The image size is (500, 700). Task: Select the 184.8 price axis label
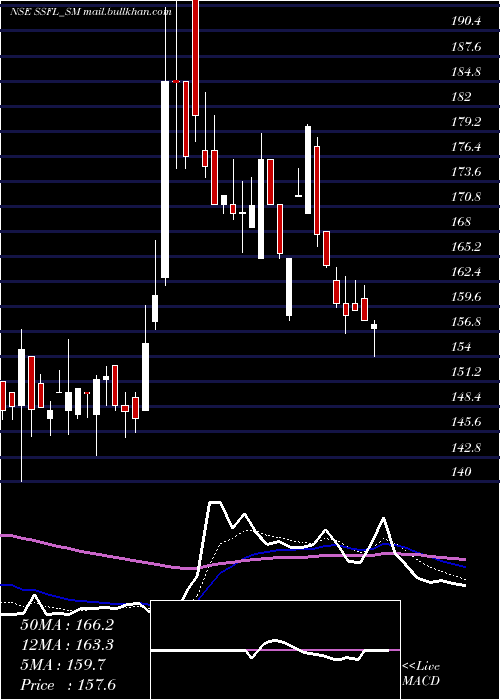[x=466, y=71]
